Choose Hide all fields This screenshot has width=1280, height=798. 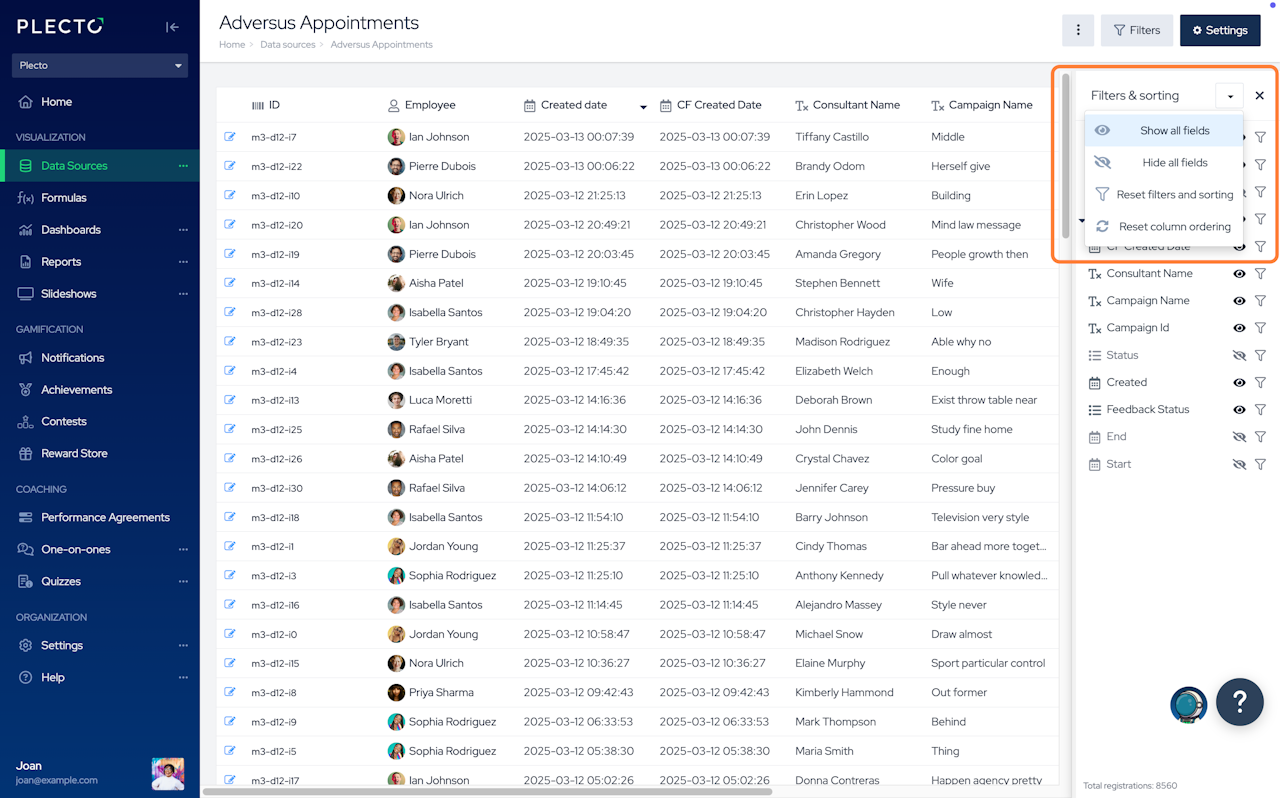click(x=1164, y=163)
